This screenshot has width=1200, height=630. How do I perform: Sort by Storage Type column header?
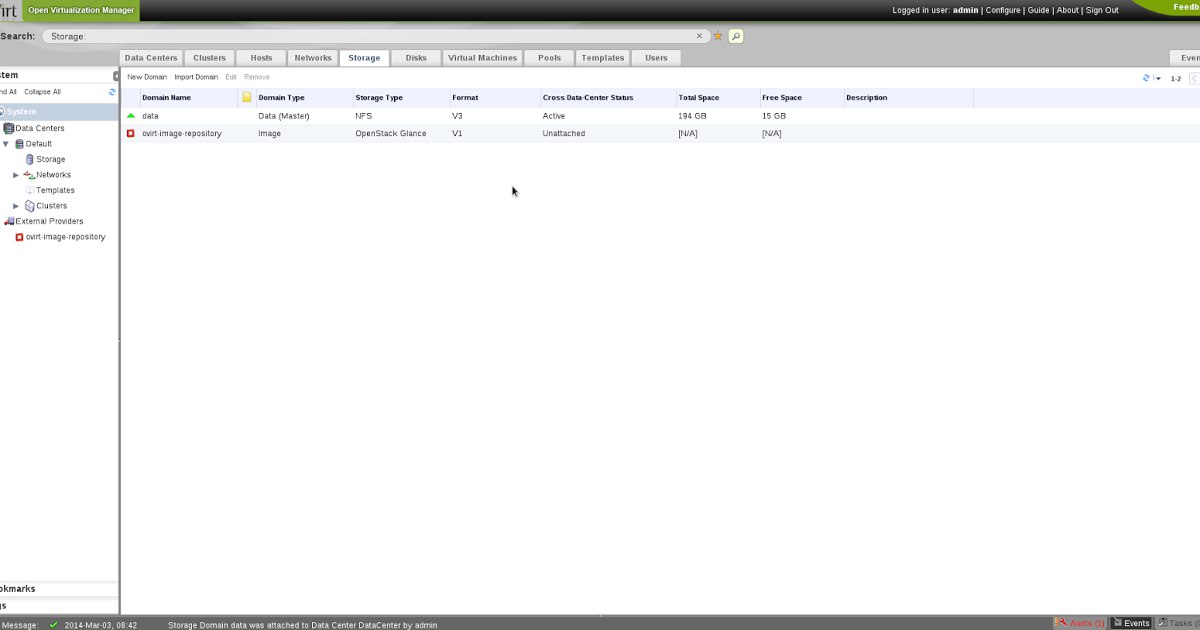click(x=379, y=98)
